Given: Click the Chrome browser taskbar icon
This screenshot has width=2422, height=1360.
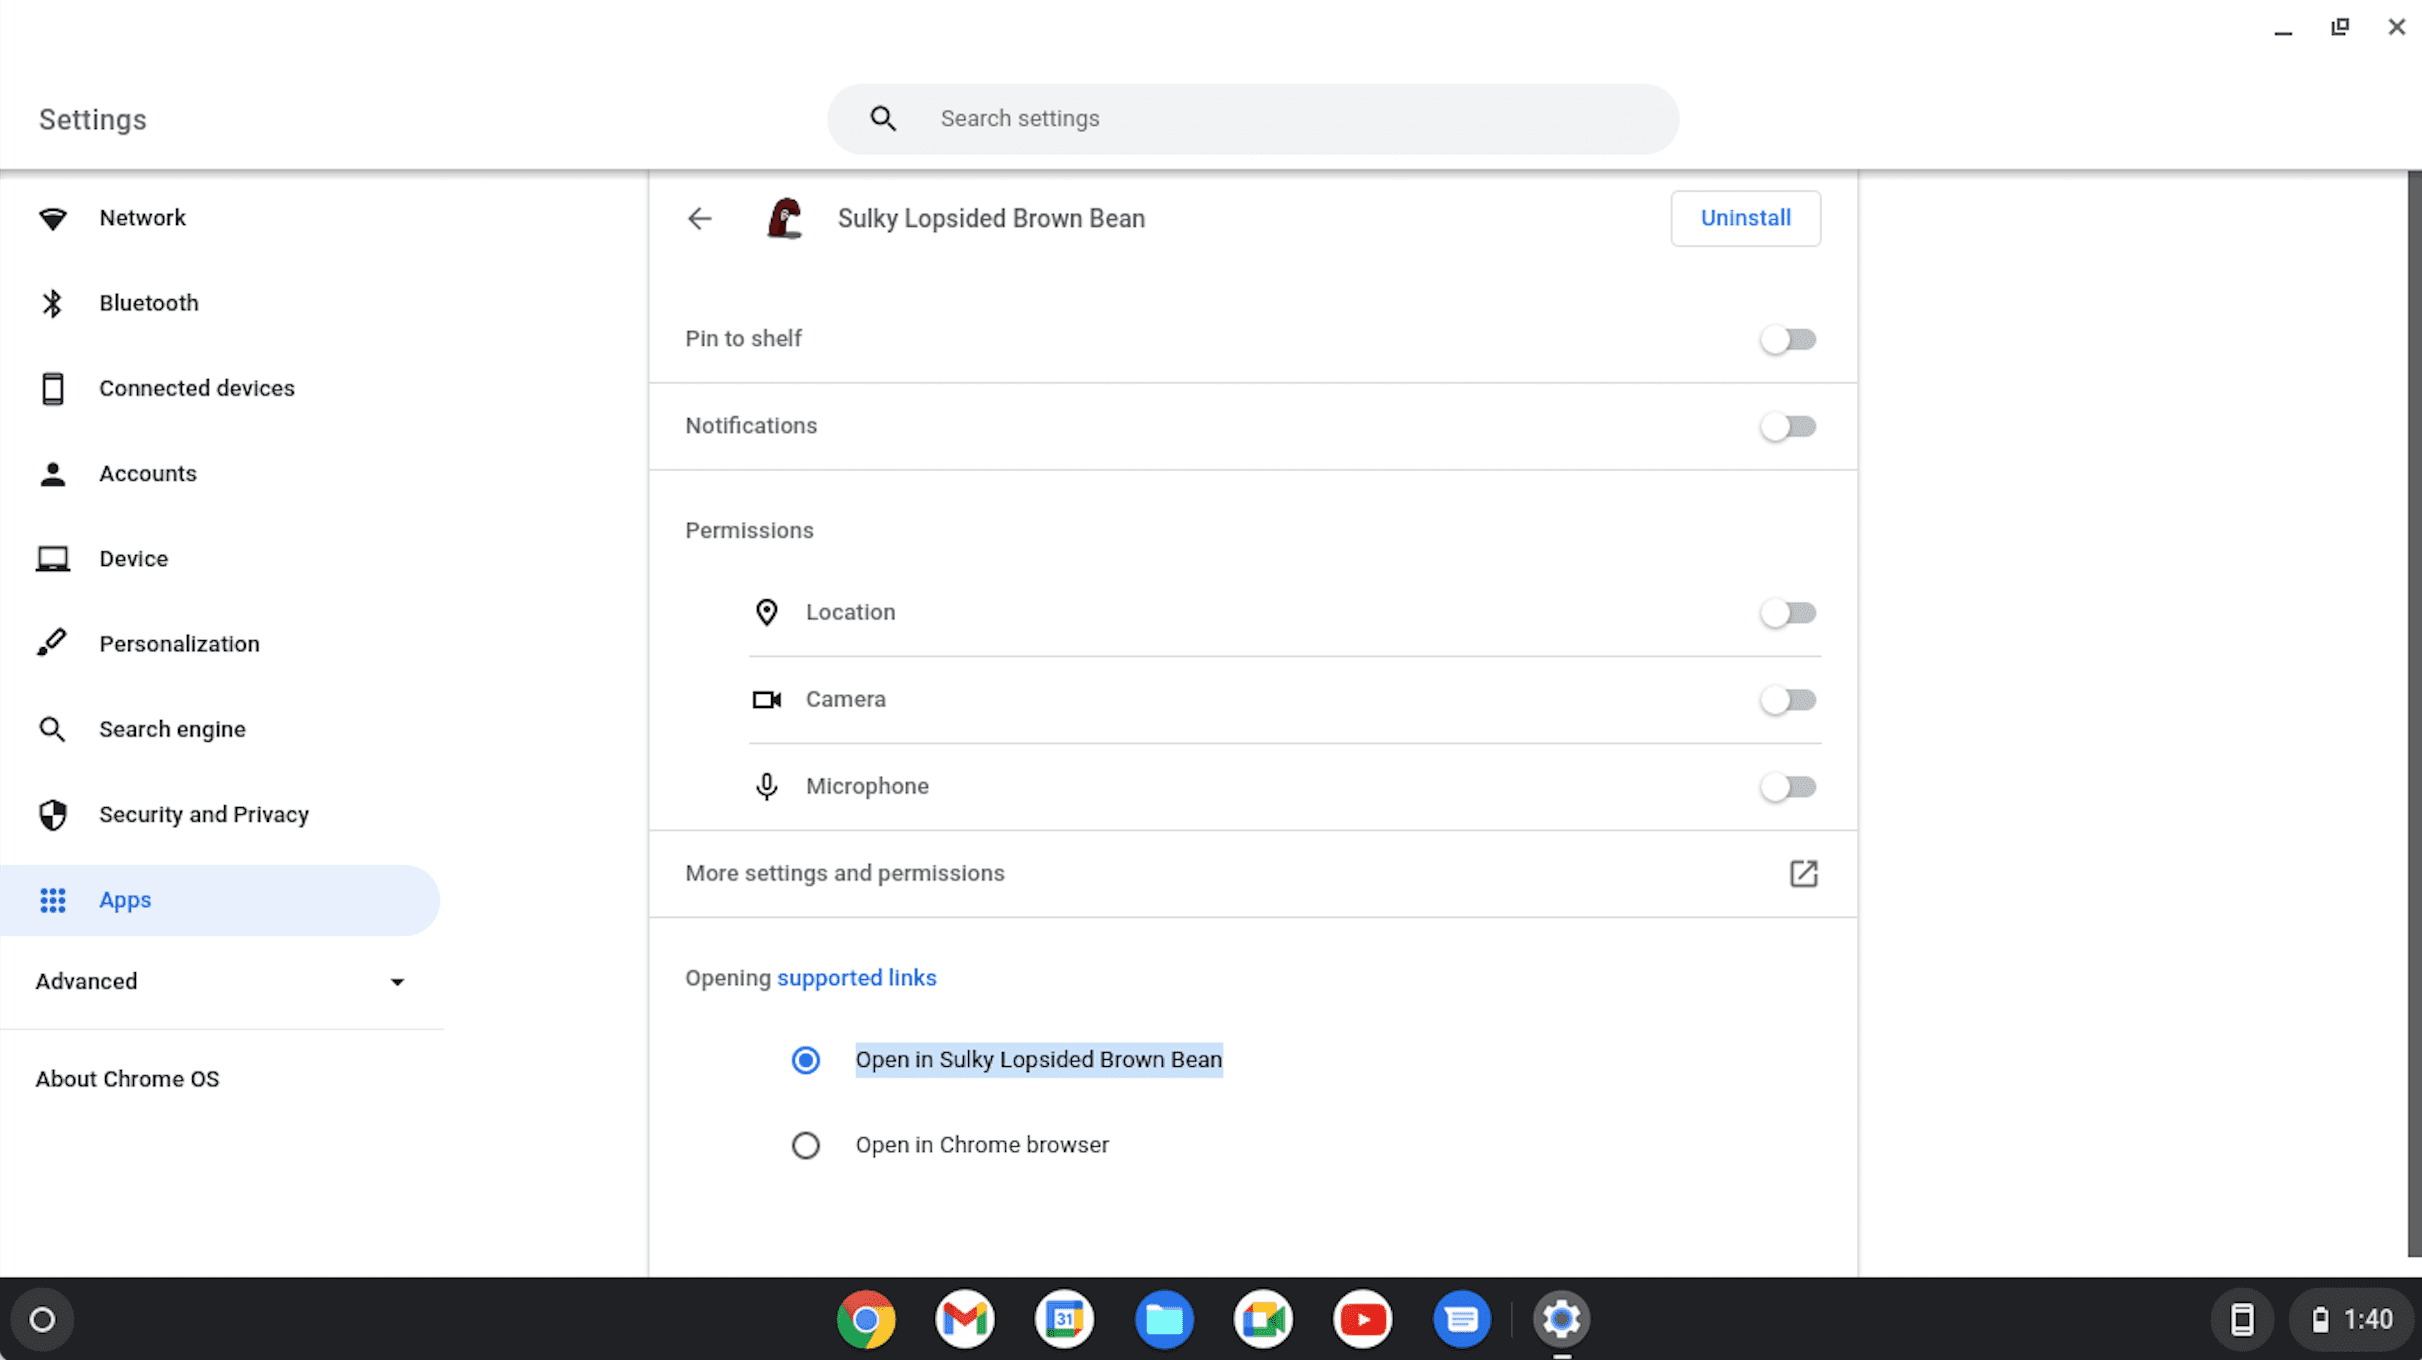Looking at the screenshot, I should click(865, 1318).
